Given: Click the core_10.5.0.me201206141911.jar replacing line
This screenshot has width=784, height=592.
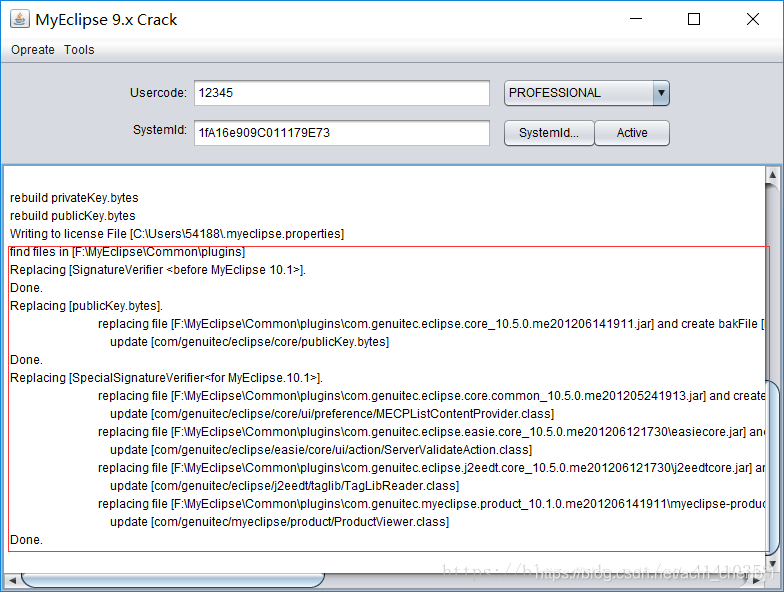Looking at the screenshot, I should [431, 324].
